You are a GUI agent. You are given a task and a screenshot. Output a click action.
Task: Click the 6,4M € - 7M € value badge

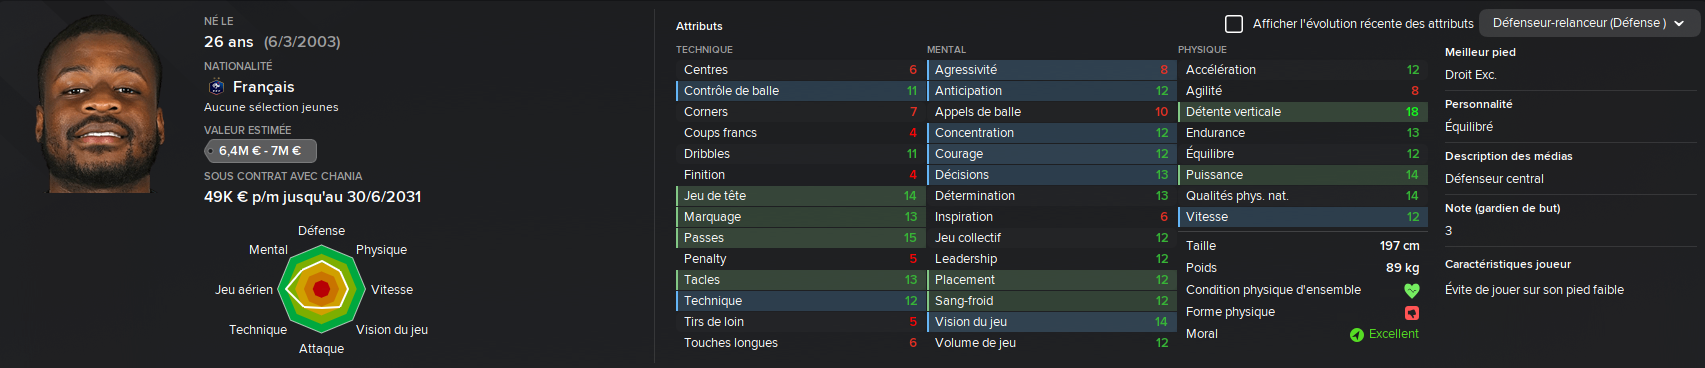pyautogui.click(x=260, y=151)
